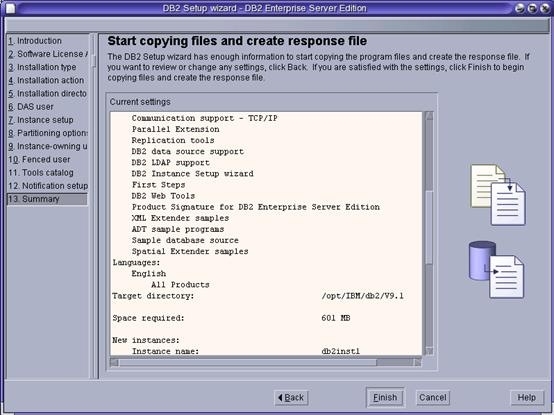Click the 'Current settings' group label

140,102
